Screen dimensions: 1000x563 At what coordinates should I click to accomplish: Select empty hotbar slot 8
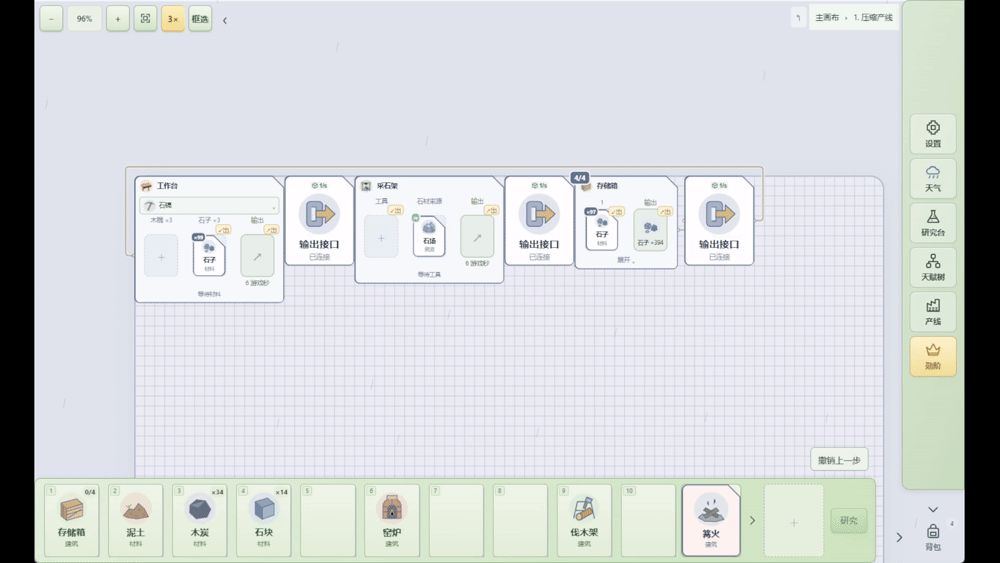[520, 520]
